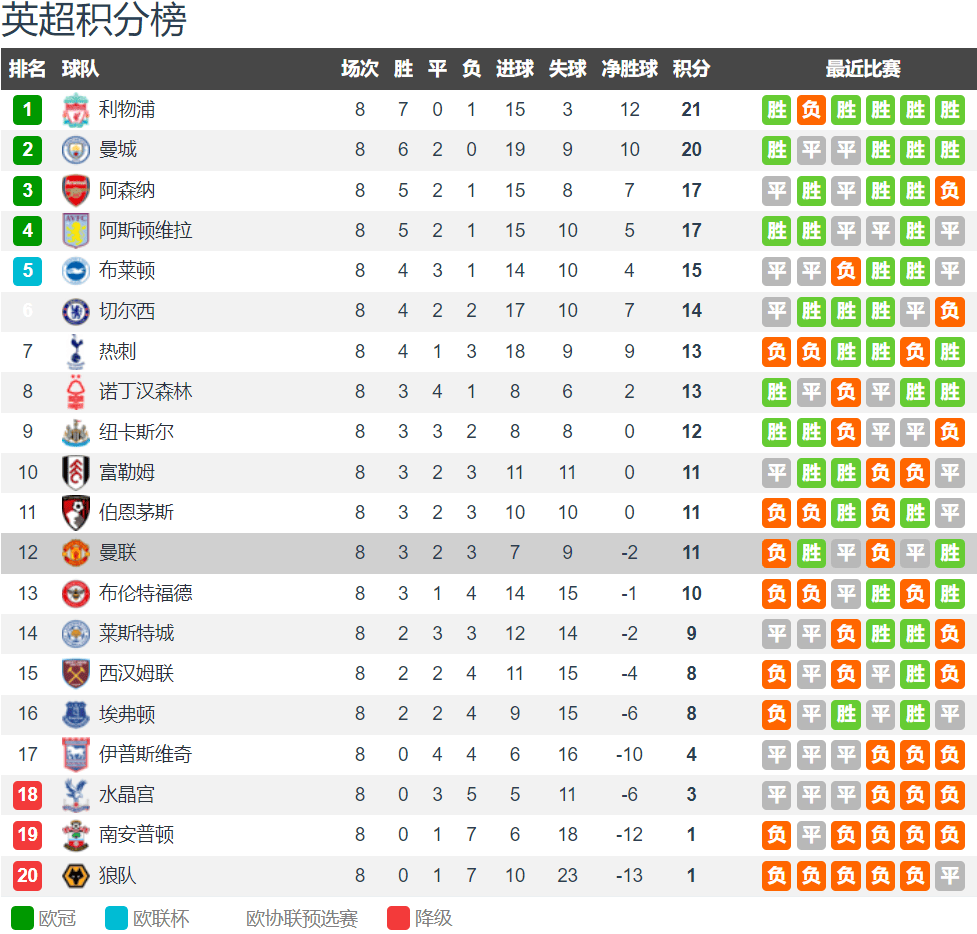Click the 最近比赛 column header

pos(863,69)
